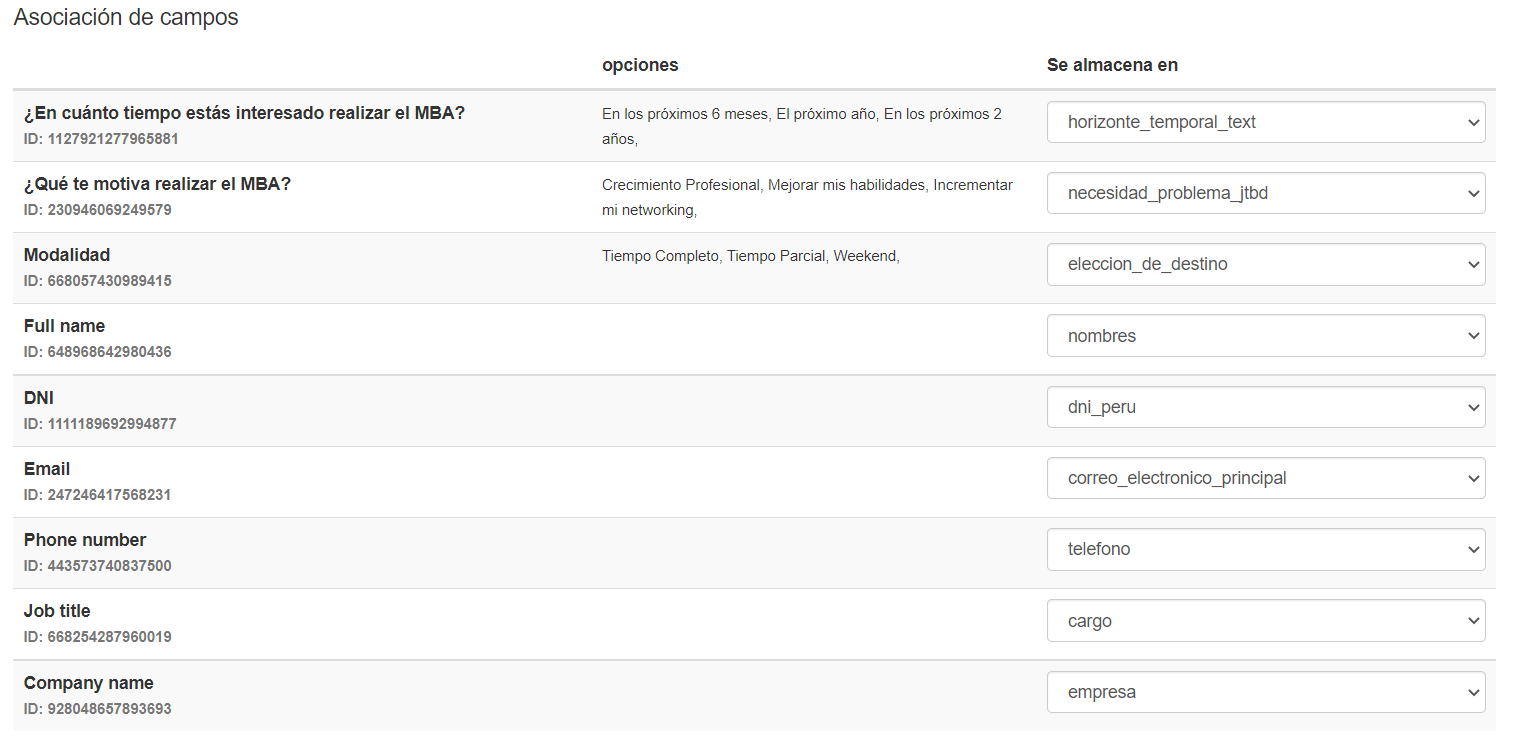Viewport: 1517px width, 741px height.
Task: Expand the eleccion_de_destino select box
Action: point(1265,264)
